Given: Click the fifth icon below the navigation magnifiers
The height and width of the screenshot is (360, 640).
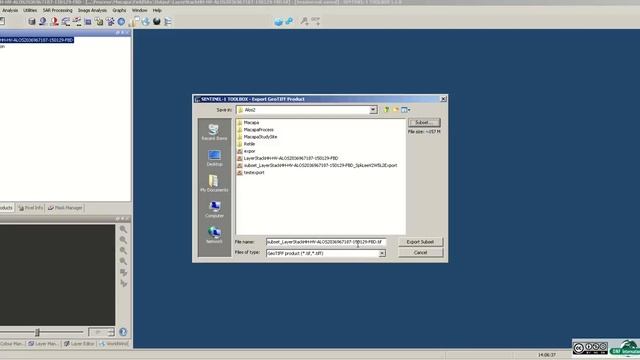Looking at the screenshot, I should tap(123, 272).
